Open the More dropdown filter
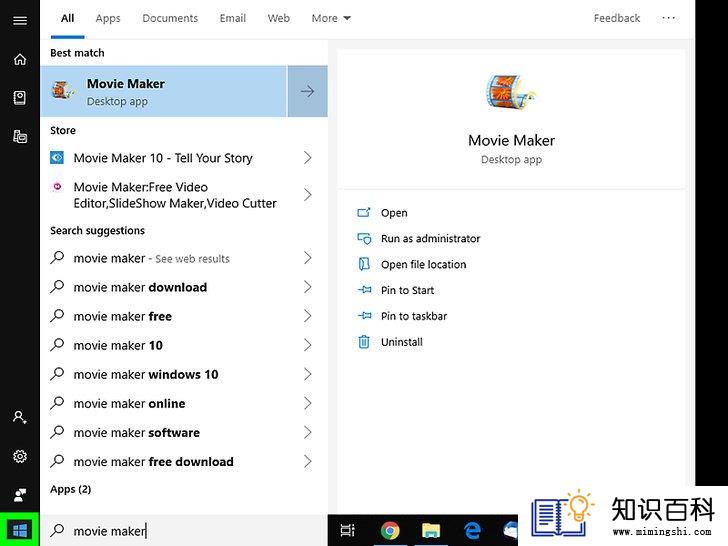The height and width of the screenshot is (546, 728). coord(331,18)
